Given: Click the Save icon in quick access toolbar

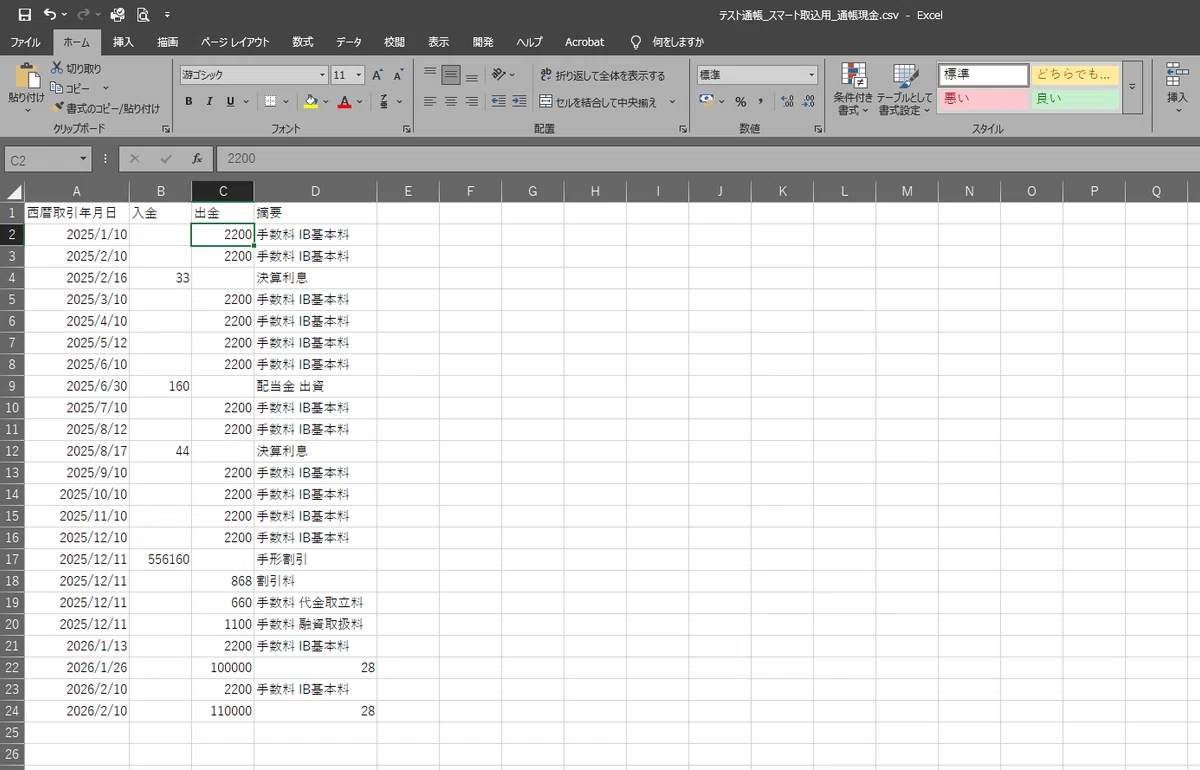Looking at the screenshot, I should [x=24, y=15].
